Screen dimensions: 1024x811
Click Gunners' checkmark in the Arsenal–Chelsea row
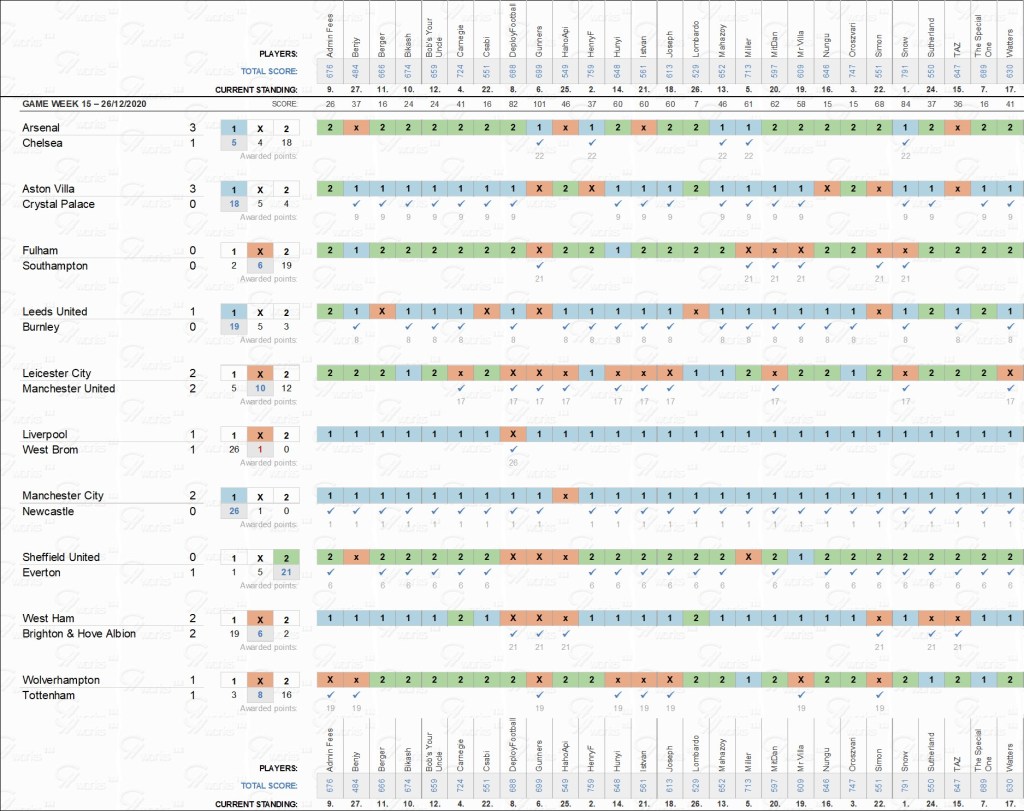[539, 143]
